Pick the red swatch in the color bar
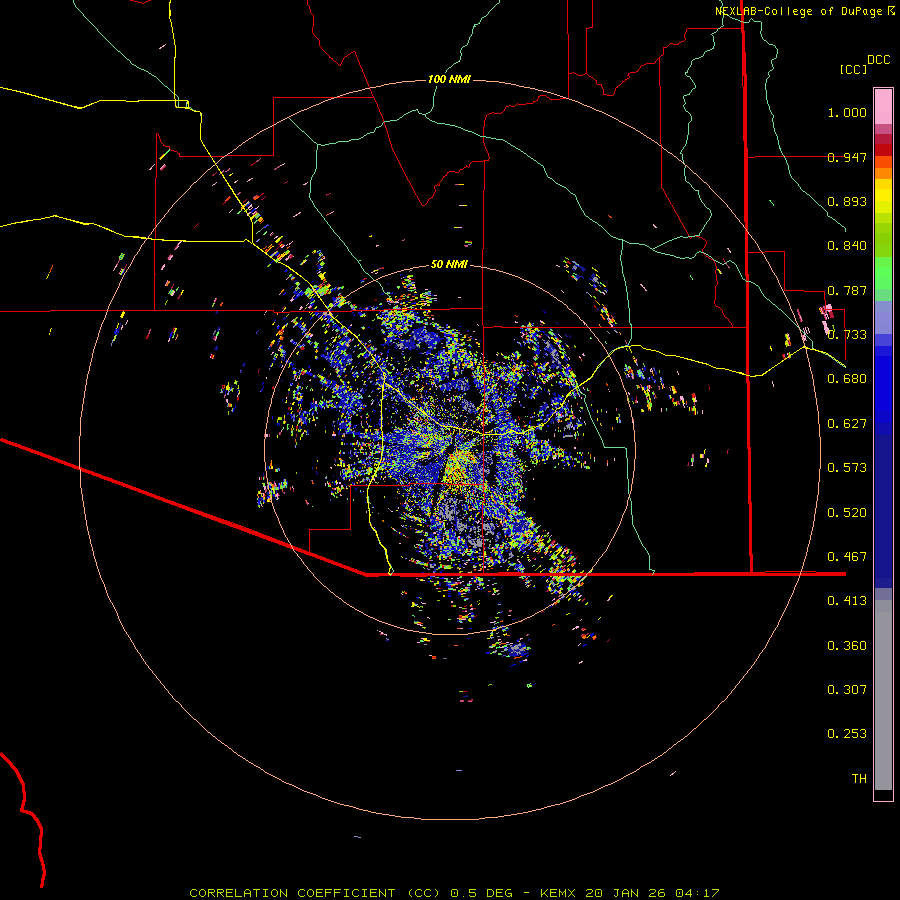The height and width of the screenshot is (900, 900). coord(883,150)
